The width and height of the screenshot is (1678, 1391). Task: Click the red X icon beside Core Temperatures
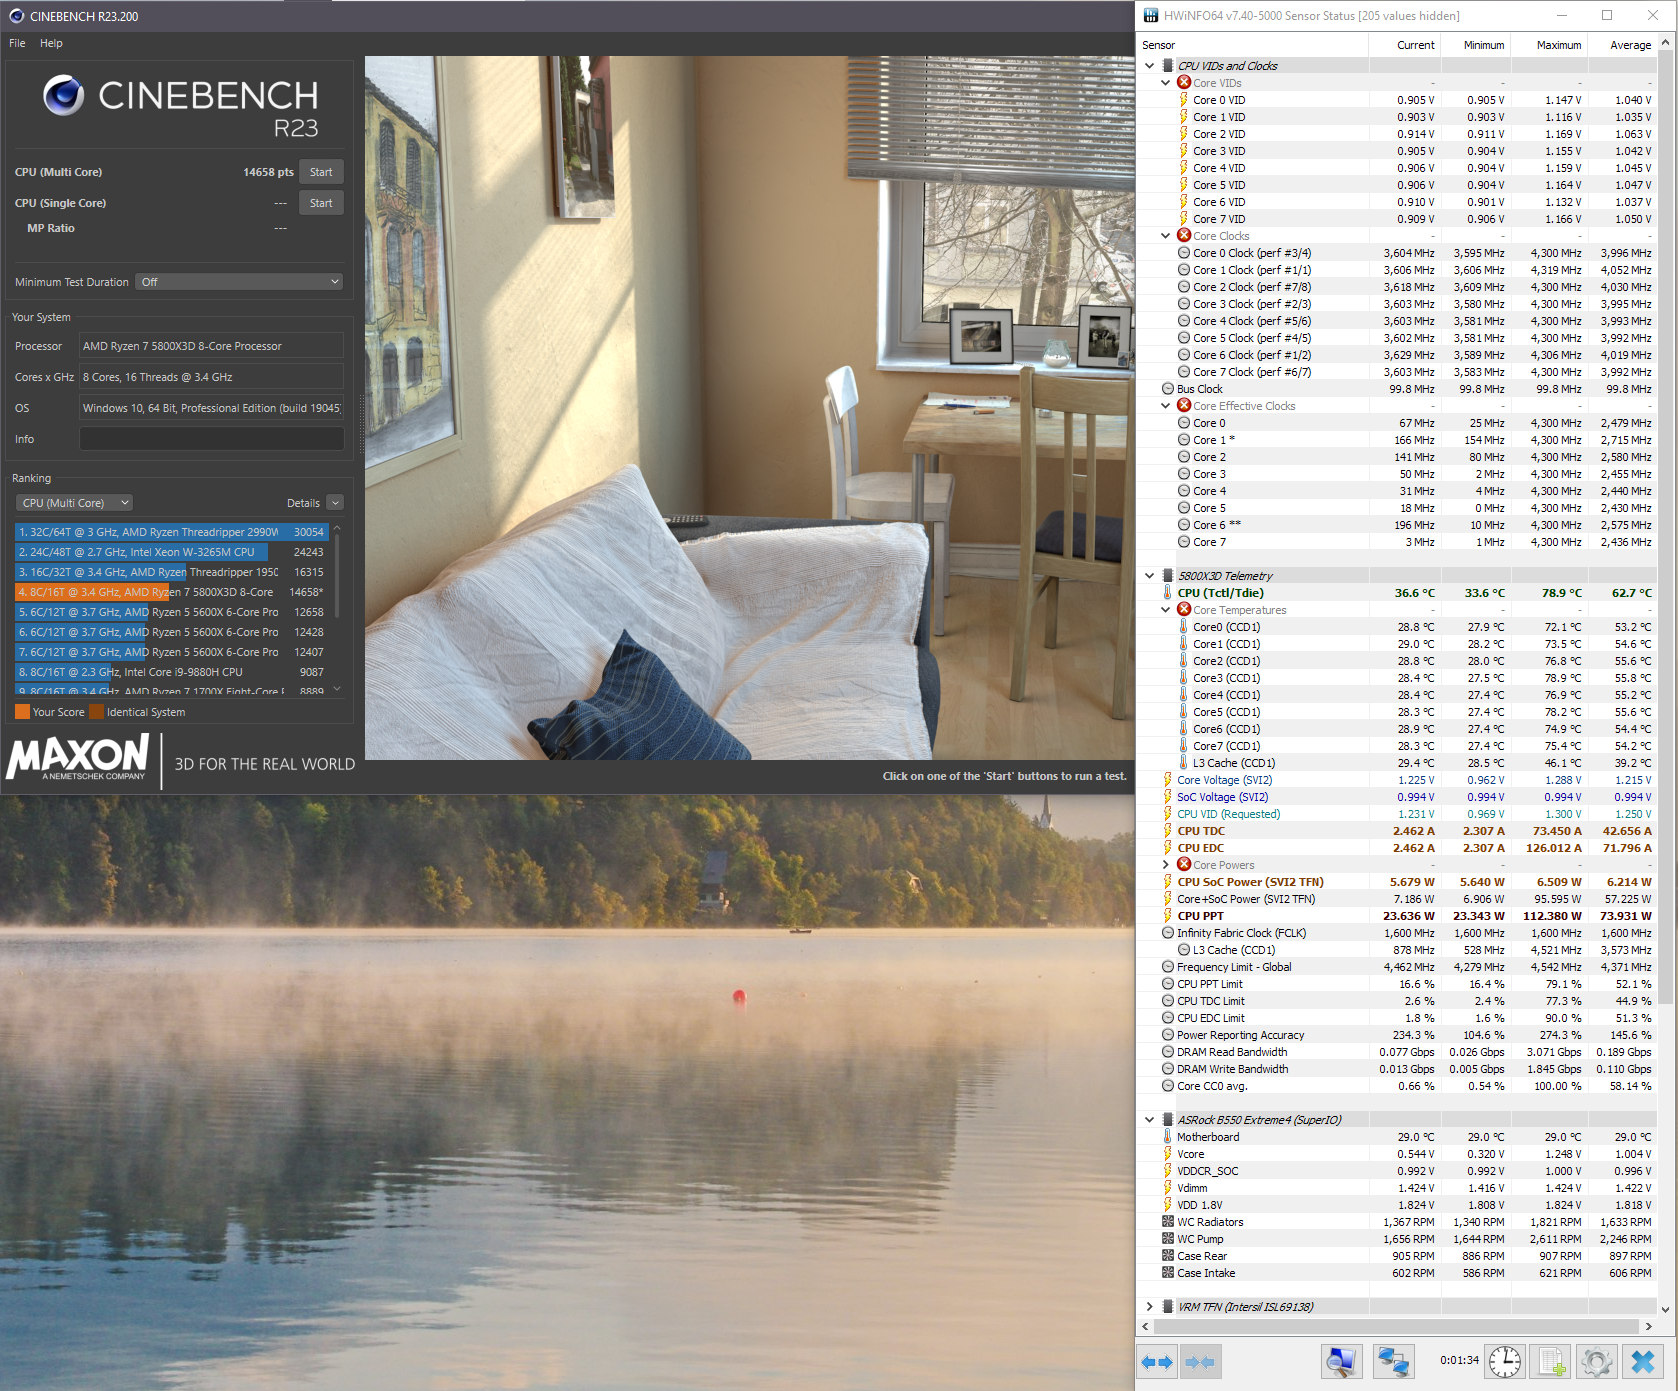coord(1184,609)
